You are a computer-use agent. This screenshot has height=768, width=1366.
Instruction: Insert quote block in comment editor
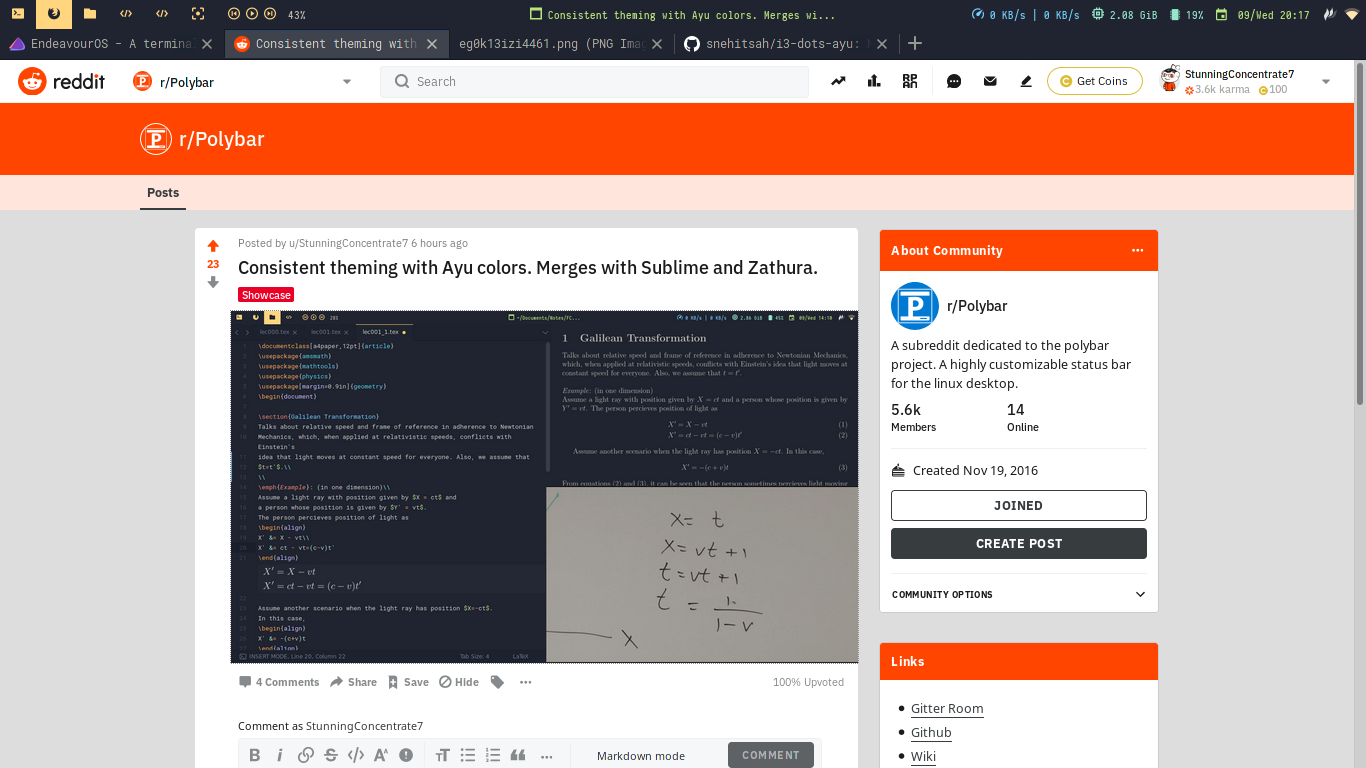[x=518, y=755]
